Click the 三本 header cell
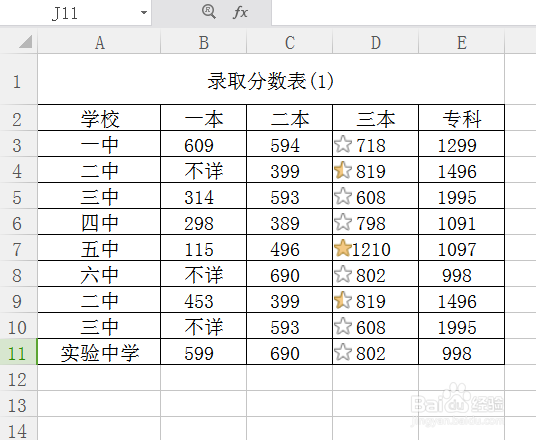This screenshot has height=440, width=536. click(376, 118)
